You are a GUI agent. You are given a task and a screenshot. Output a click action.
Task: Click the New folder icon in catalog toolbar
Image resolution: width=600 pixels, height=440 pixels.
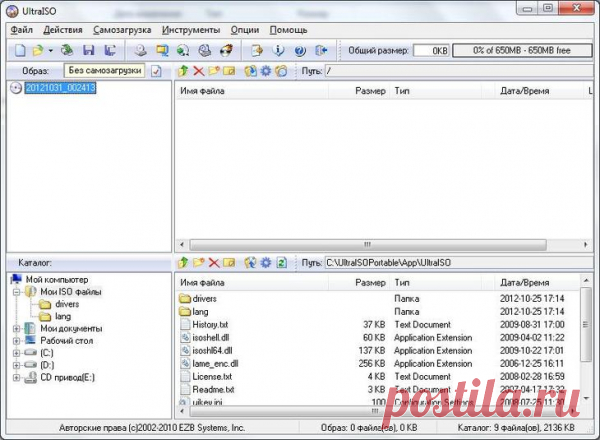pos(199,262)
